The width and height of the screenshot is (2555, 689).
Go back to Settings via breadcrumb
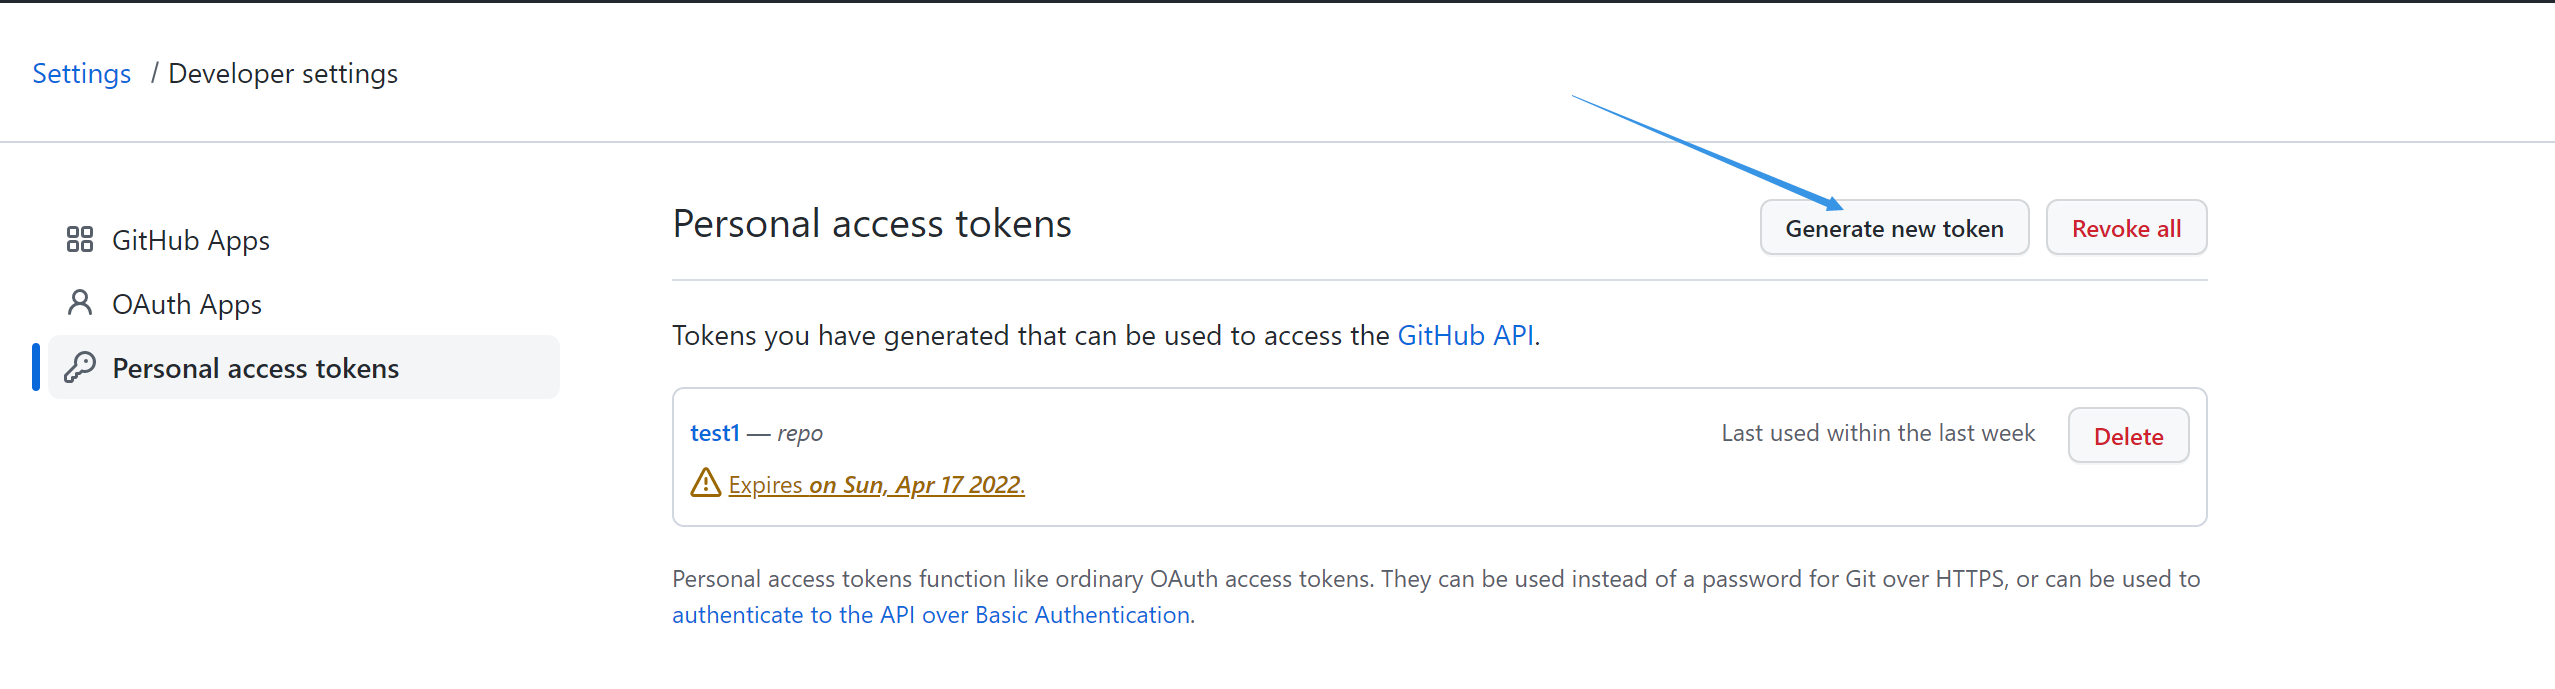point(81,73)
